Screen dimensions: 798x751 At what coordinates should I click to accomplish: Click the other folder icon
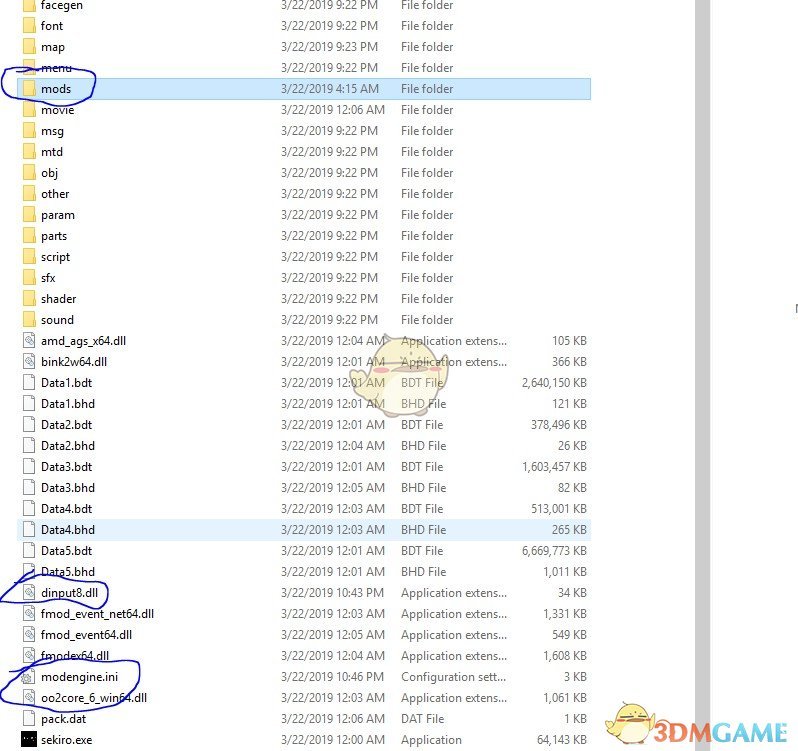point(29,194)
